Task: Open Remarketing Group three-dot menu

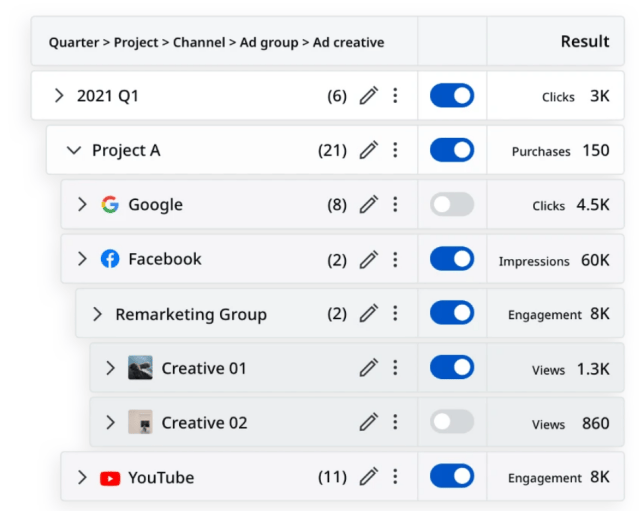Action: point(395,313)
